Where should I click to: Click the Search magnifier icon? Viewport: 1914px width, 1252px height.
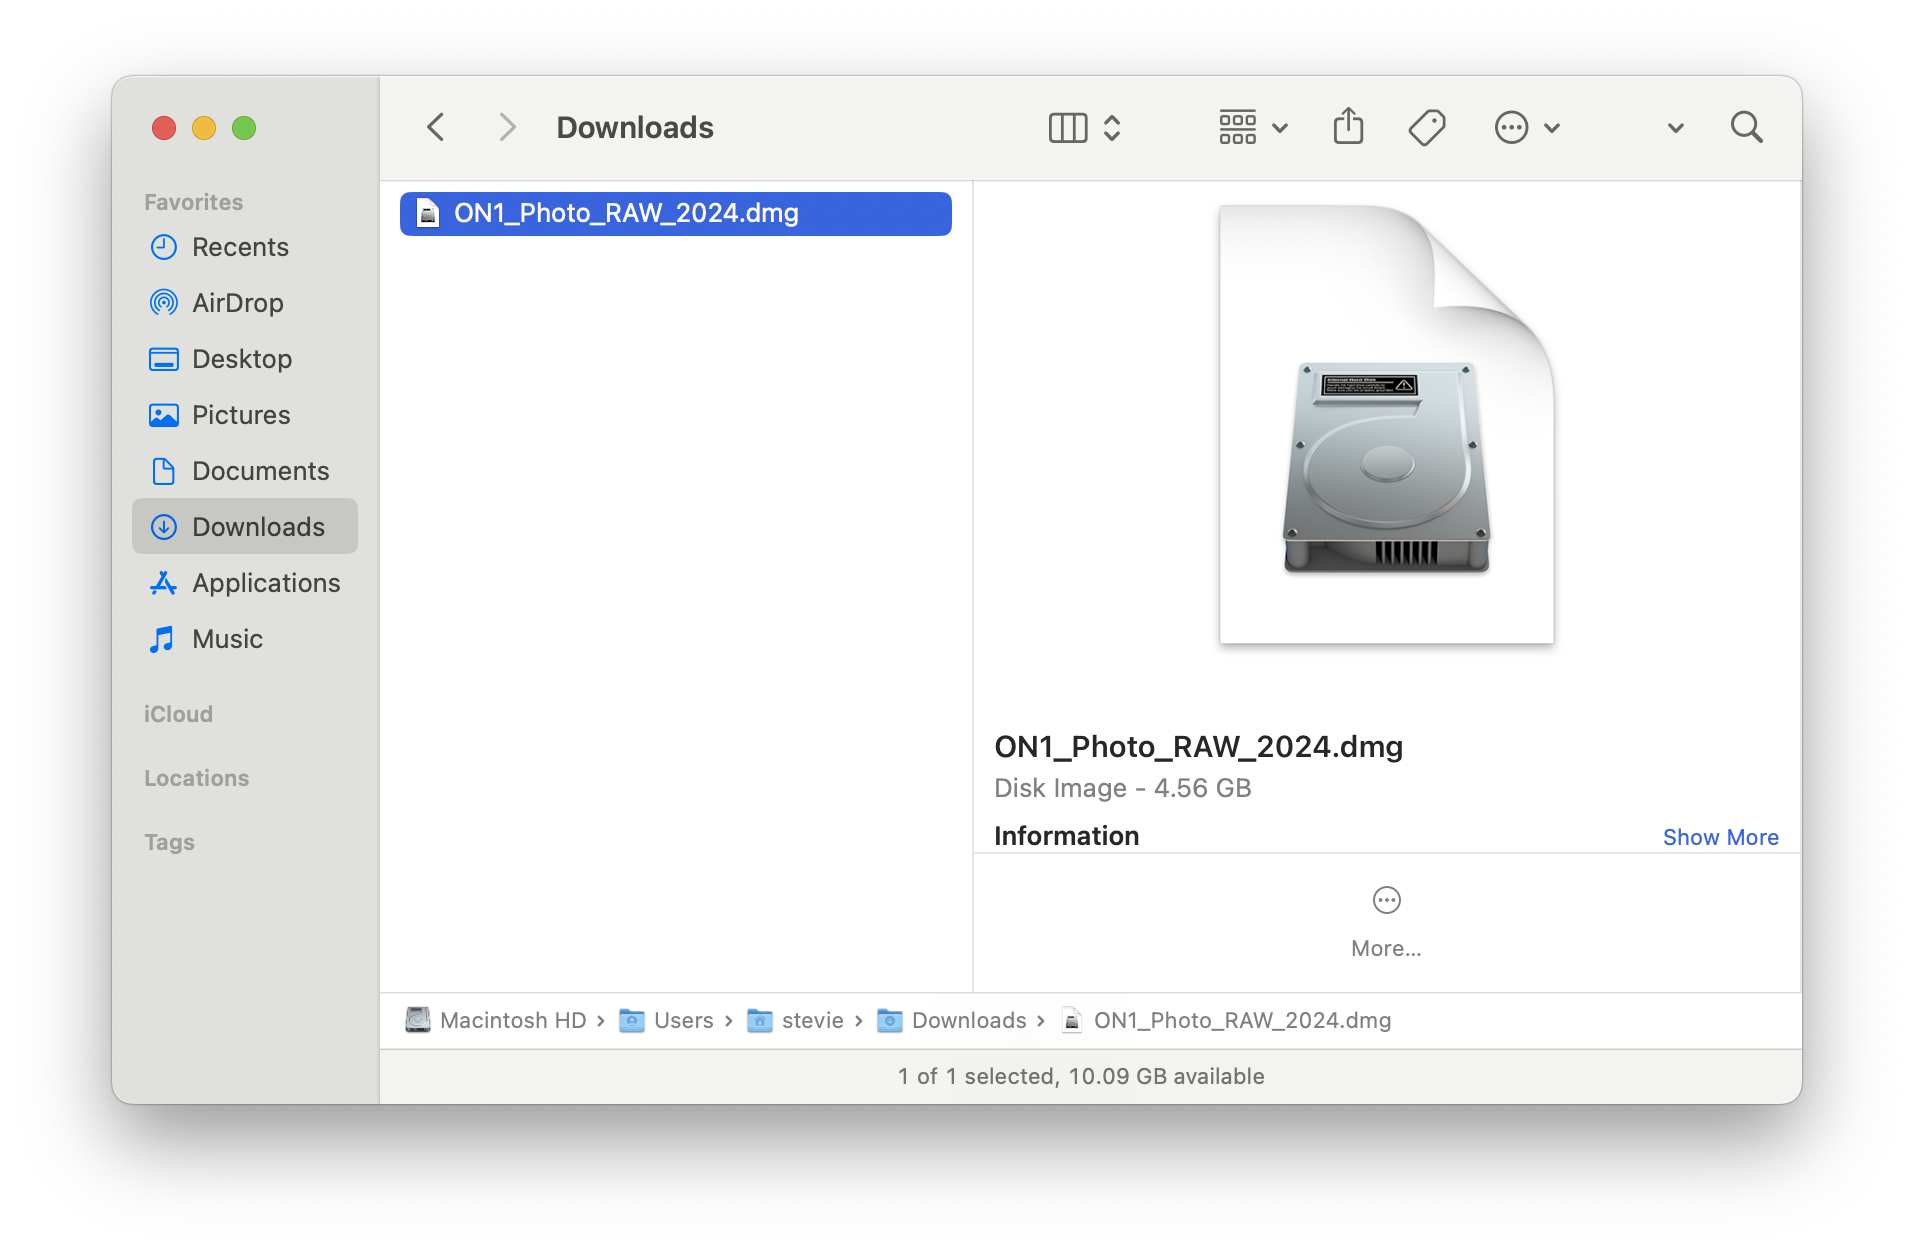point(1746,127)
